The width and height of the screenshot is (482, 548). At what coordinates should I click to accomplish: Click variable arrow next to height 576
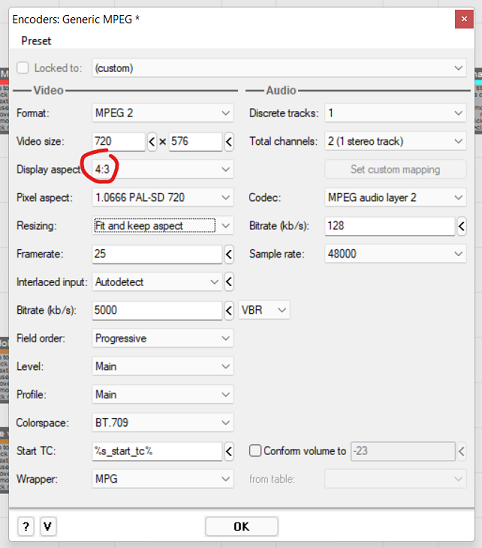(229, 142)
